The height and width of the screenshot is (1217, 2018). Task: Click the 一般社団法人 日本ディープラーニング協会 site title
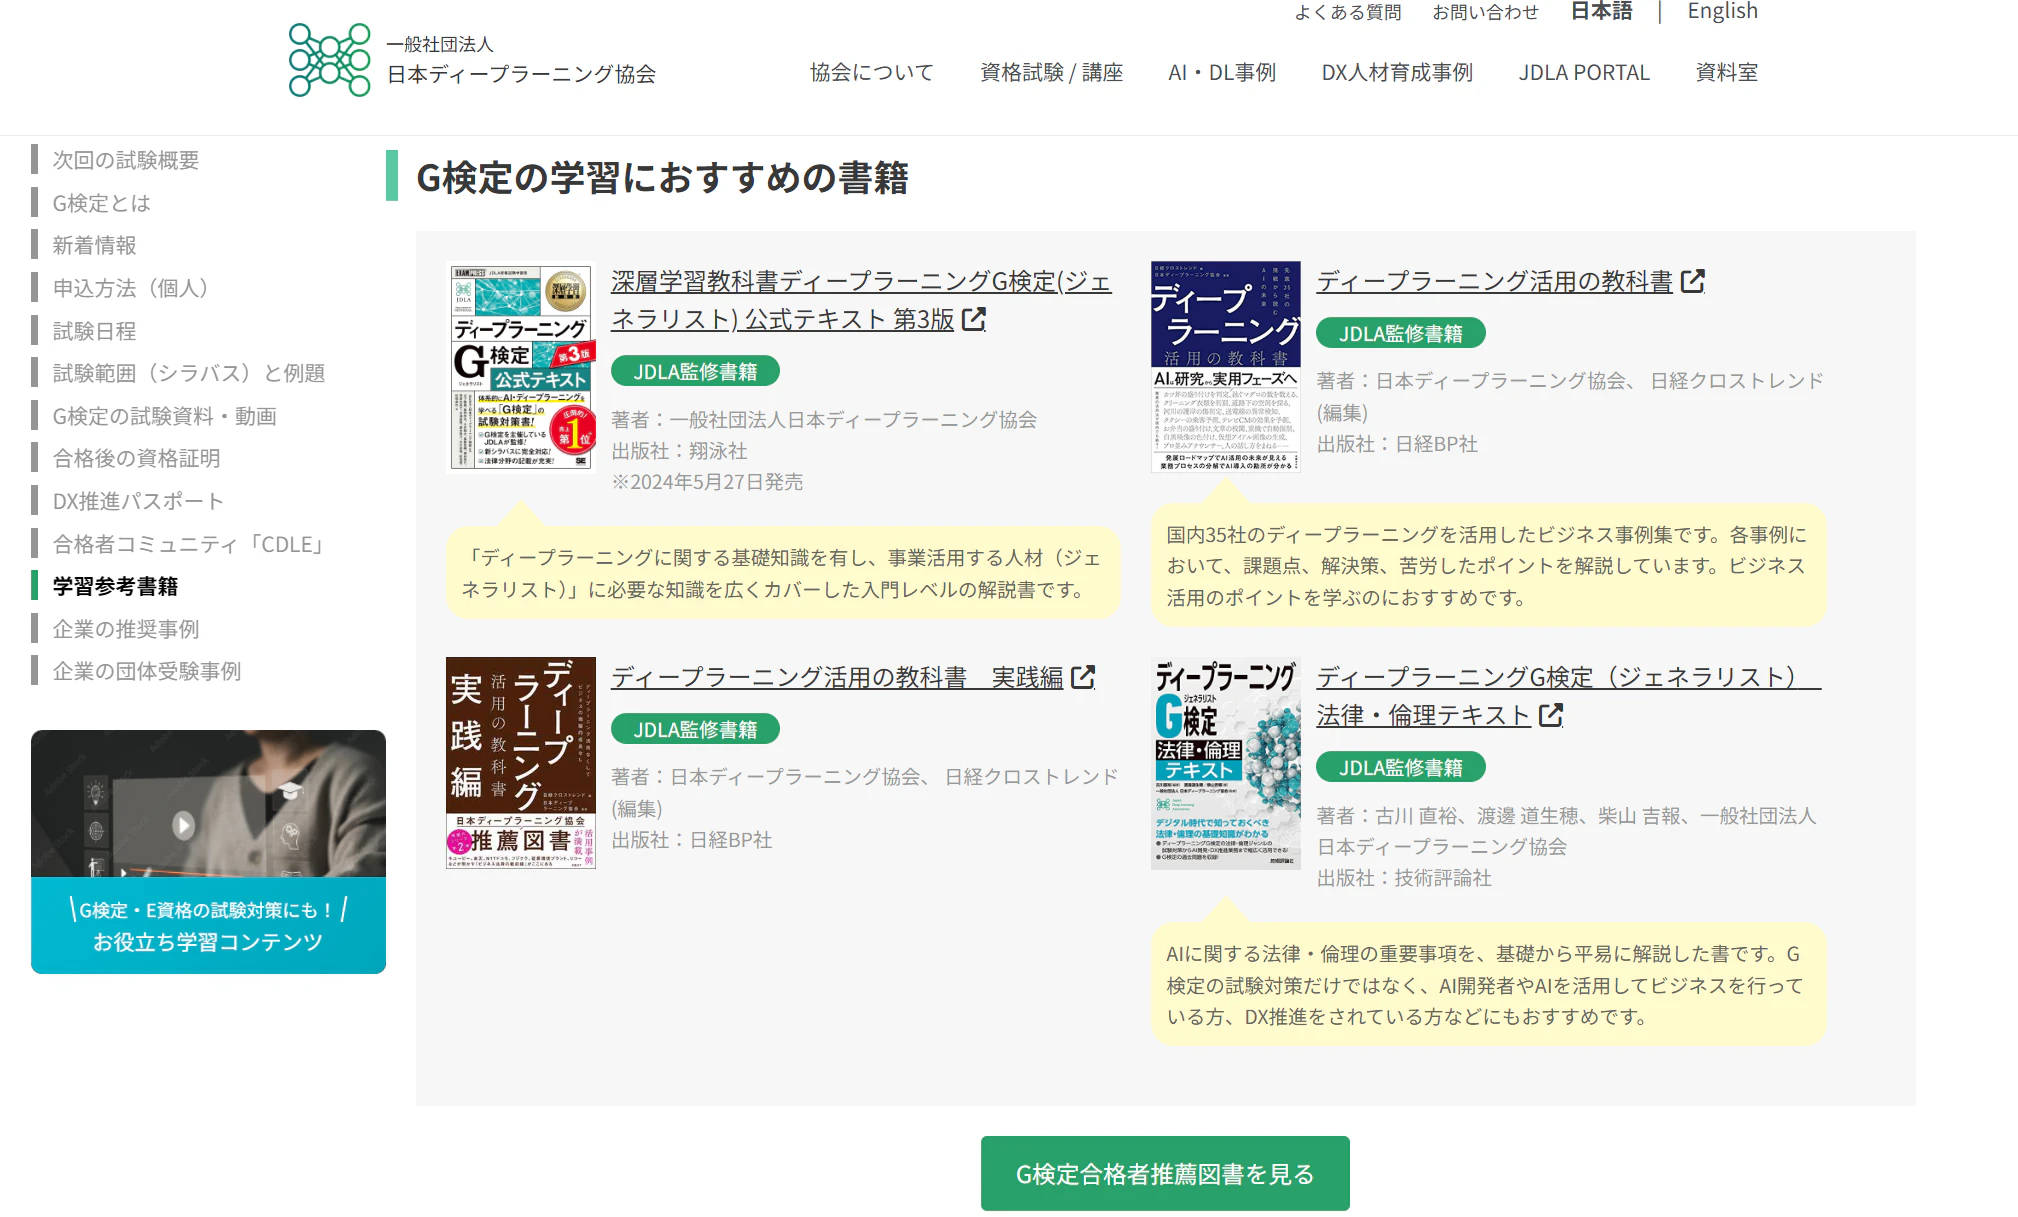[521, 60]
